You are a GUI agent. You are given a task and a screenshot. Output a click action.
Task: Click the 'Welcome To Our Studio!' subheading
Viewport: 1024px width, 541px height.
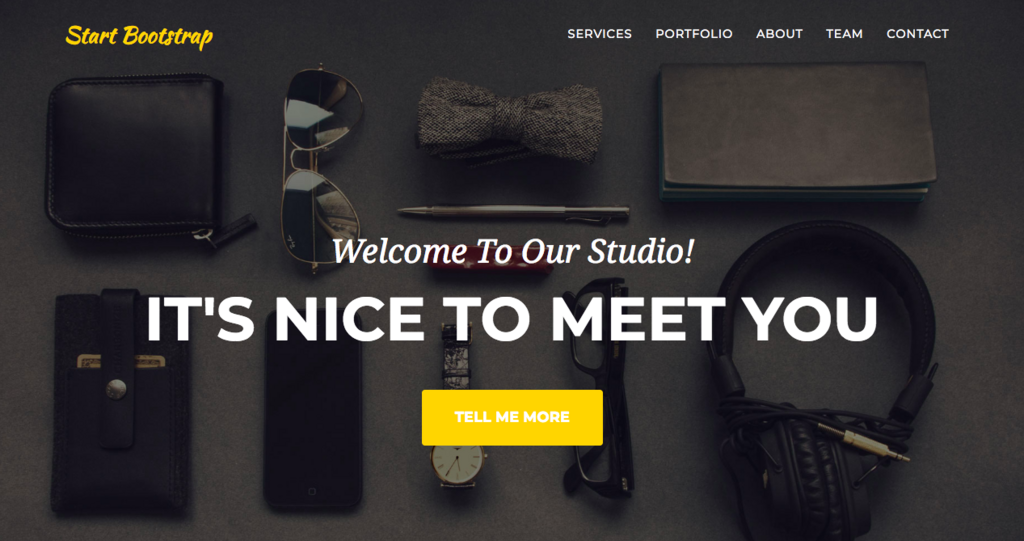[x=513, y=252]
